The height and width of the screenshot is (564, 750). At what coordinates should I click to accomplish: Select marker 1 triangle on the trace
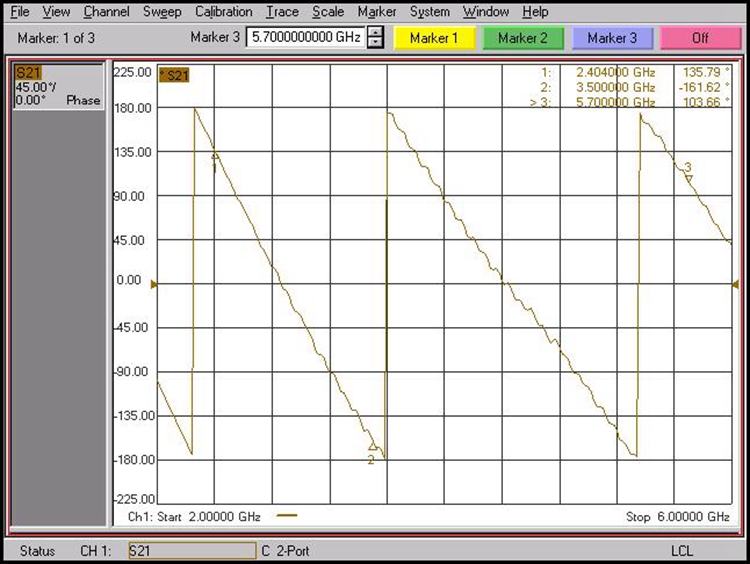point(215,155)
